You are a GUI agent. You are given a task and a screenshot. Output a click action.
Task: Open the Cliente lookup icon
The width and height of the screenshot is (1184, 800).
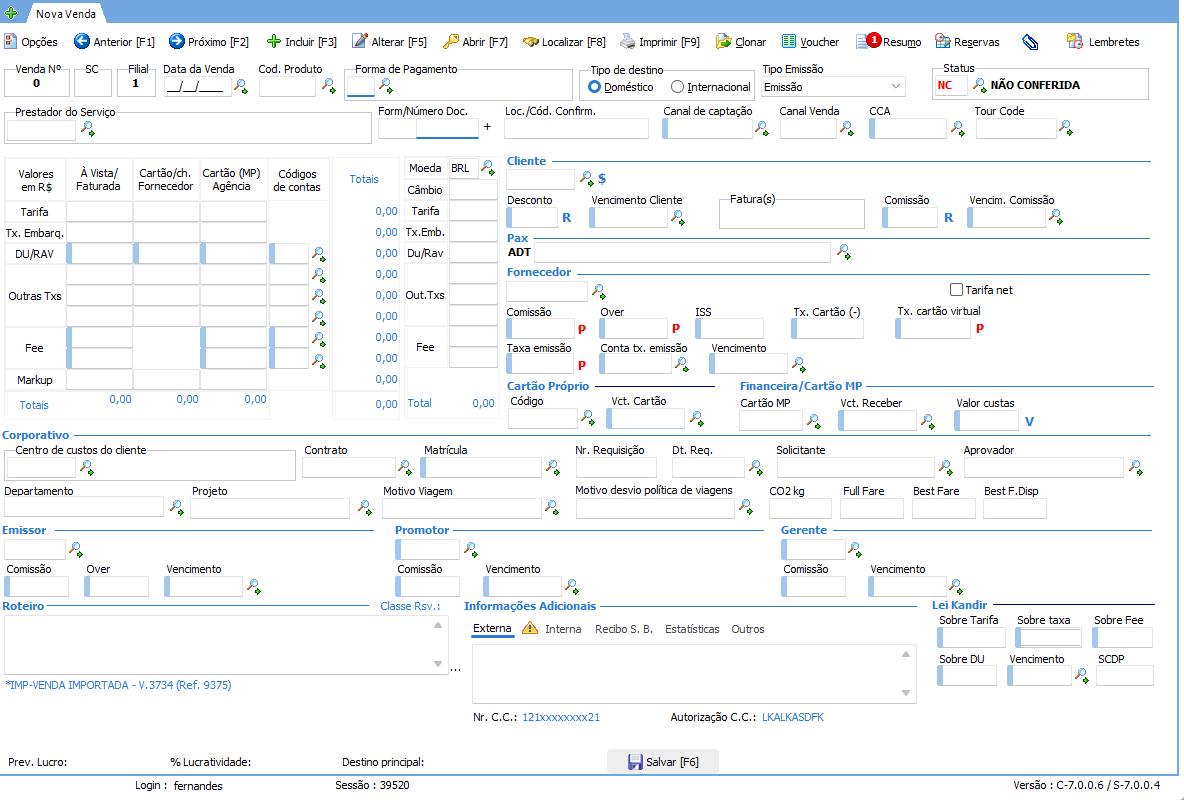pyautogui.click(x=586, y=178)
